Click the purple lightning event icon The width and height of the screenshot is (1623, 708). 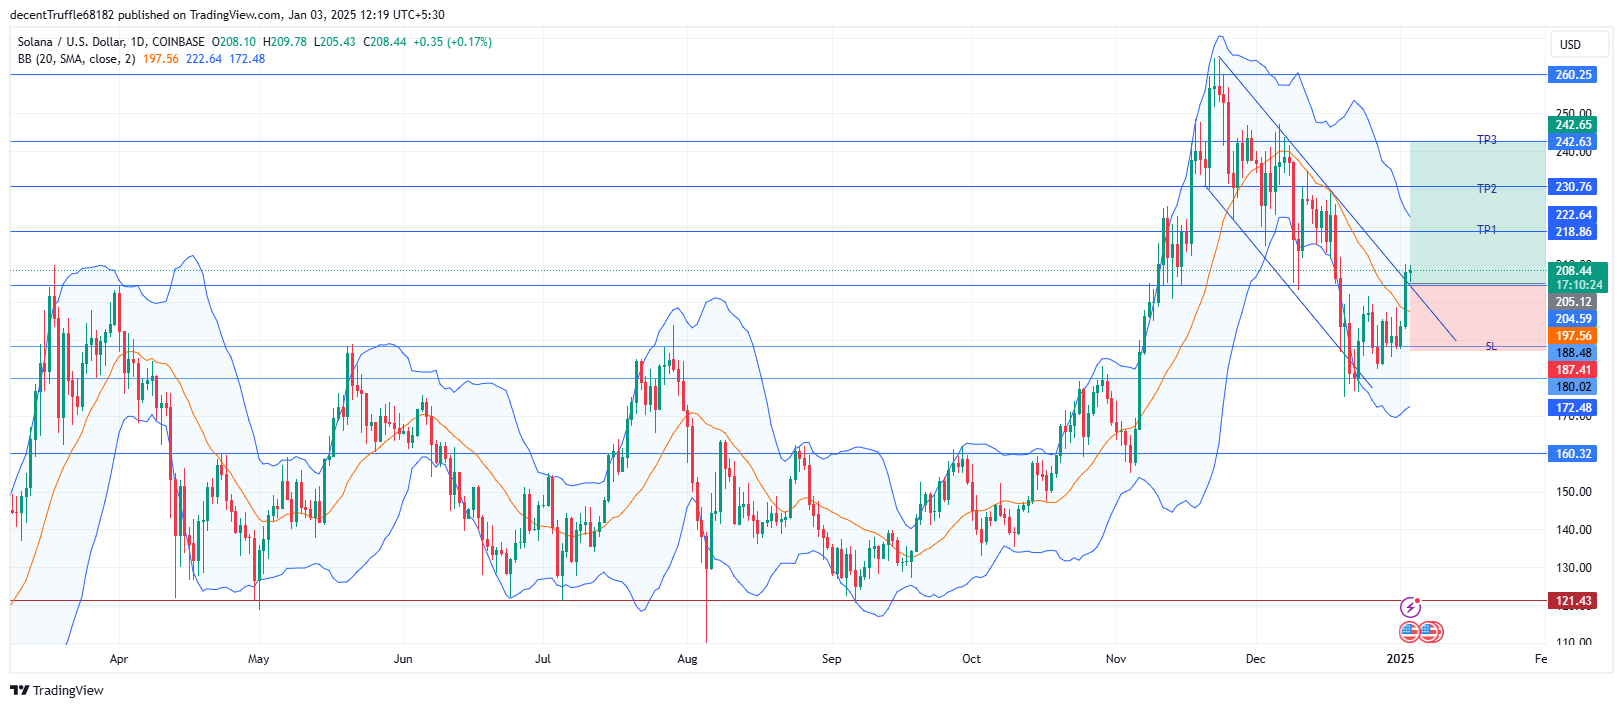click(x=1410, y=607)
